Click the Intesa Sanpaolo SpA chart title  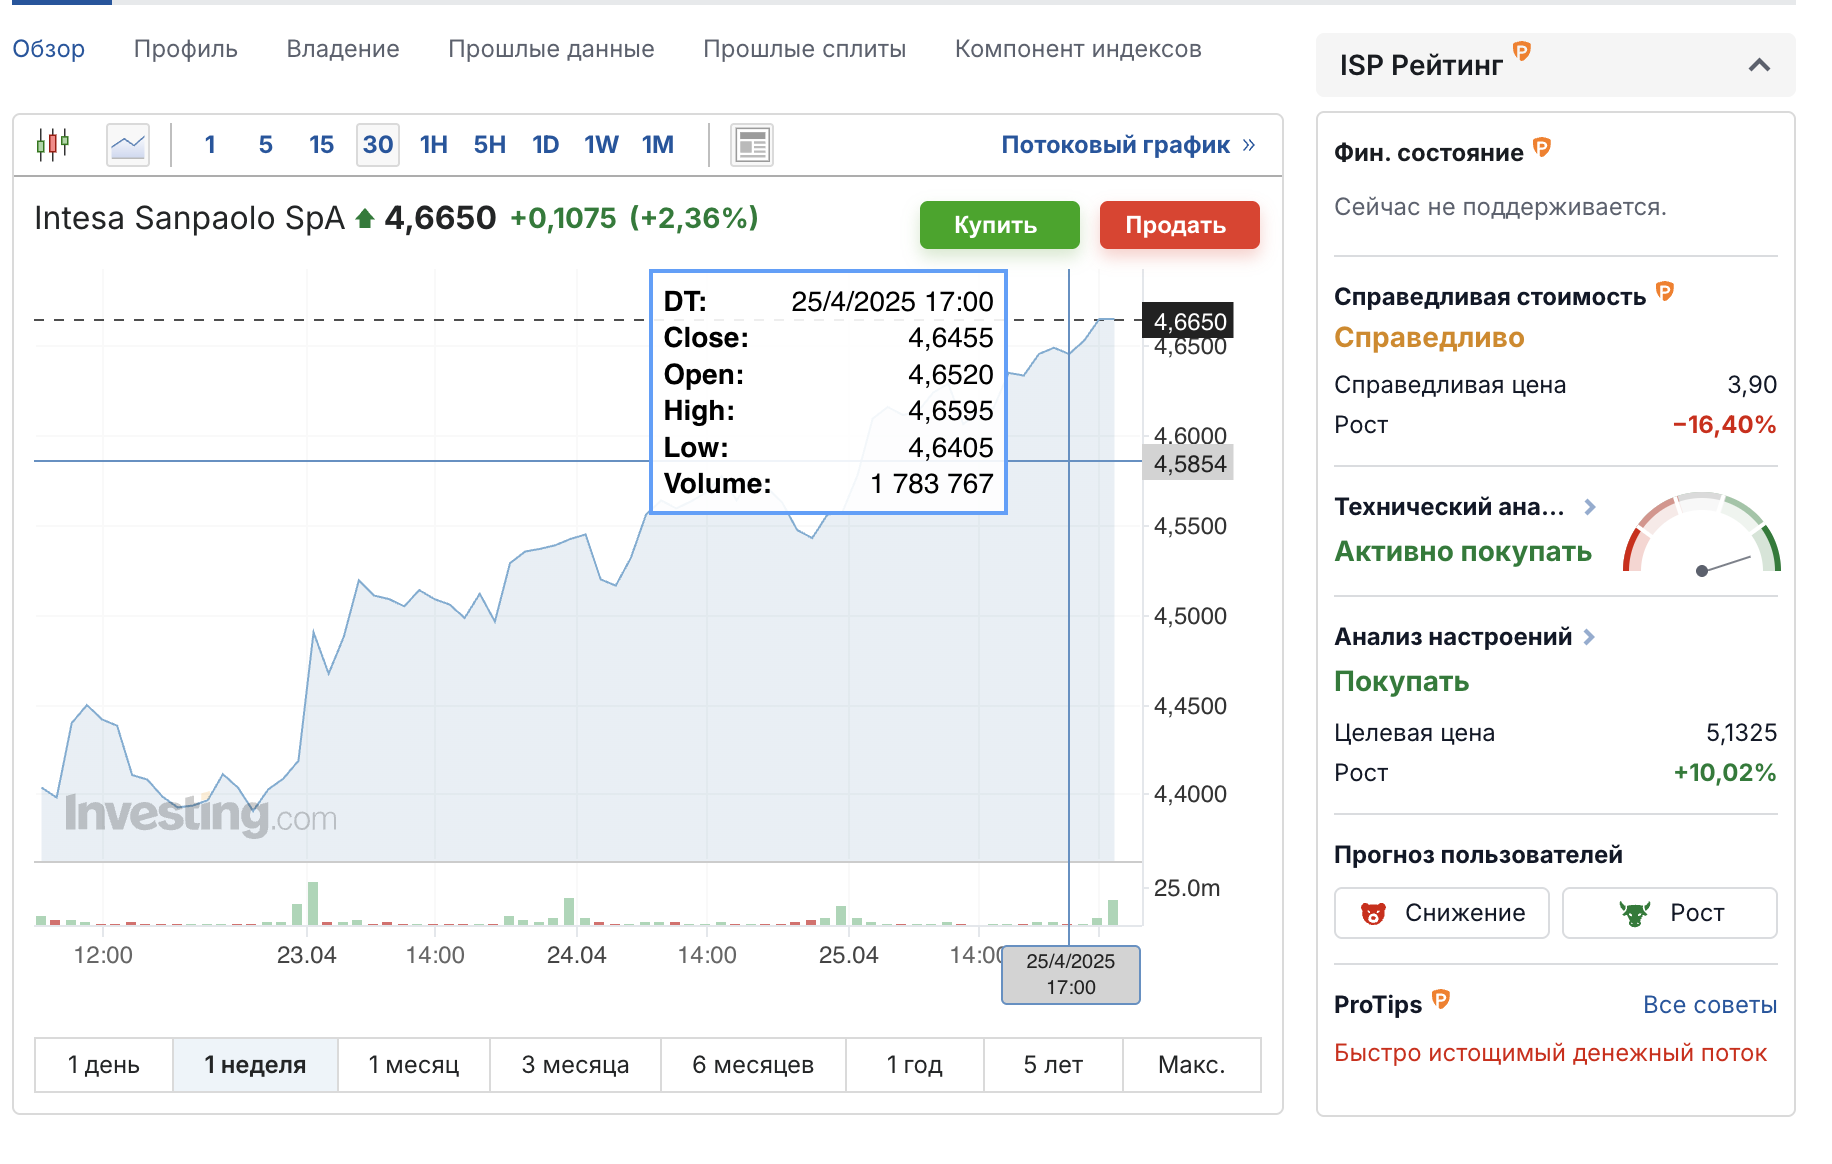(189, 218)
